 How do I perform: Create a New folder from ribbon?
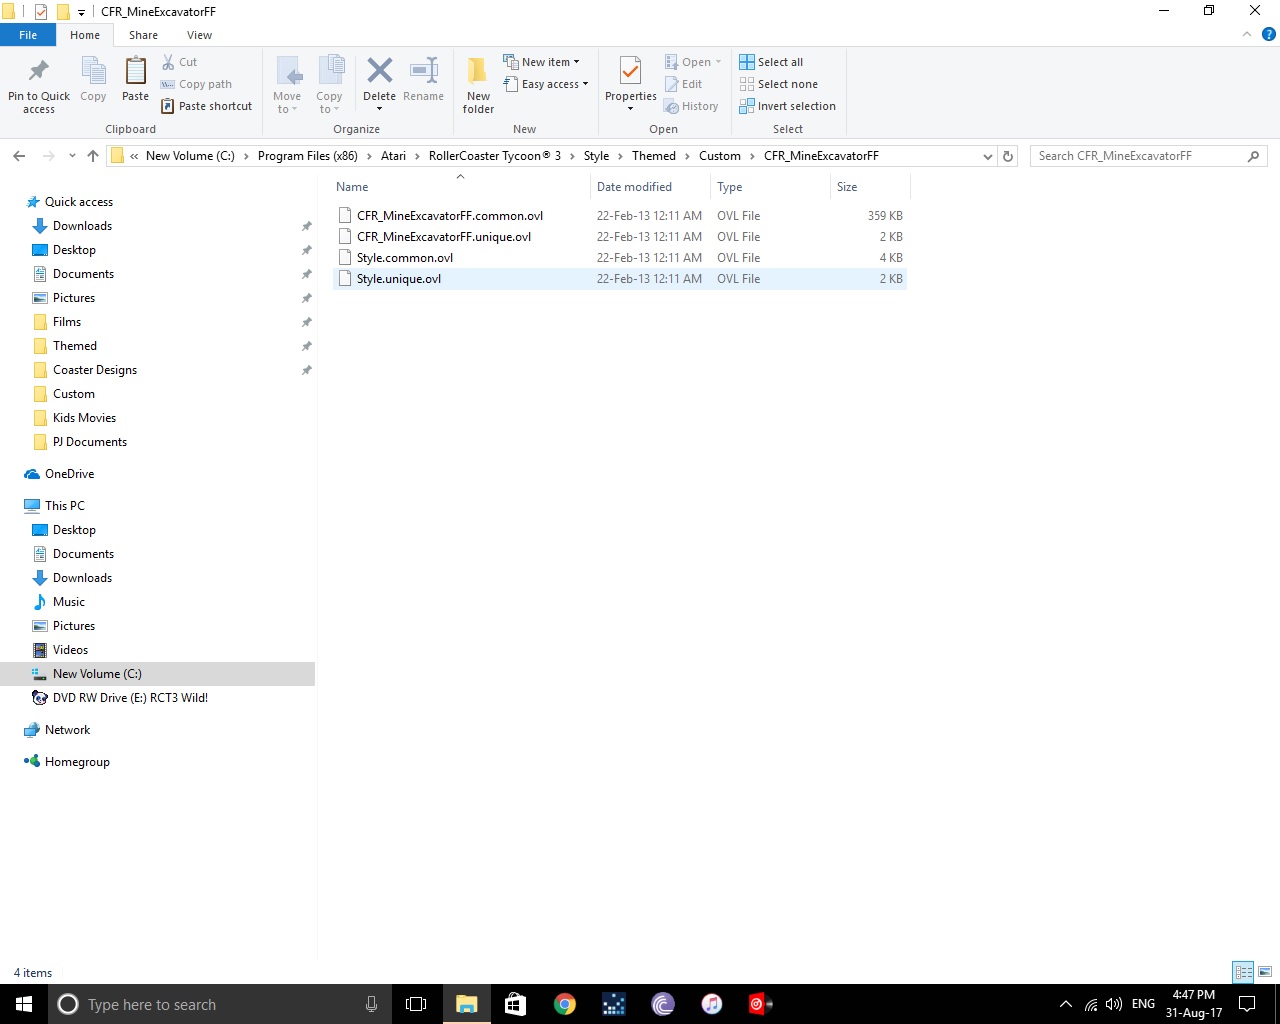pos(478,84)
